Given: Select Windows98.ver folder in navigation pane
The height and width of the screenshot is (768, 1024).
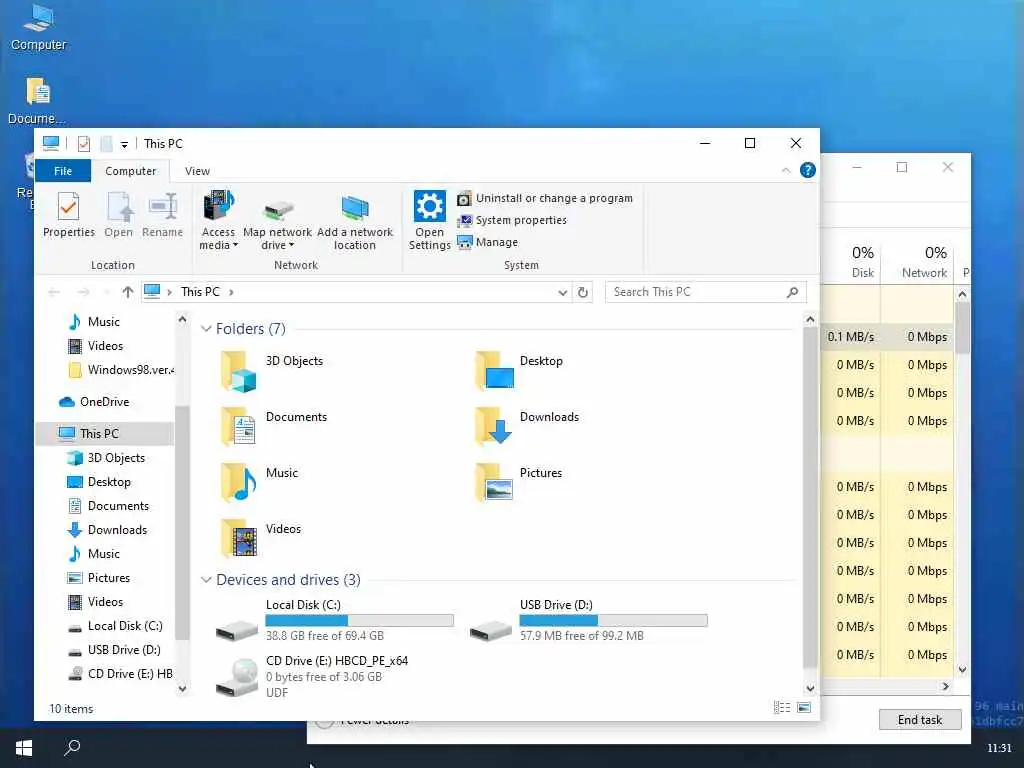Looking at the screenshot, I should (121, 370).
